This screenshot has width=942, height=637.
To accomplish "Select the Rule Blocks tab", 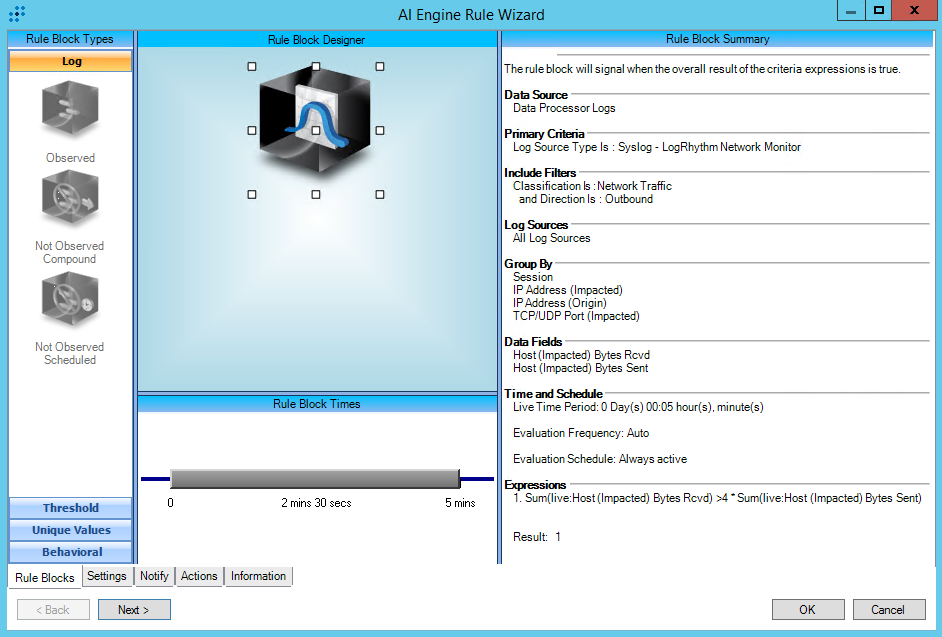I will pyautogui.click(x=45, y=577).
